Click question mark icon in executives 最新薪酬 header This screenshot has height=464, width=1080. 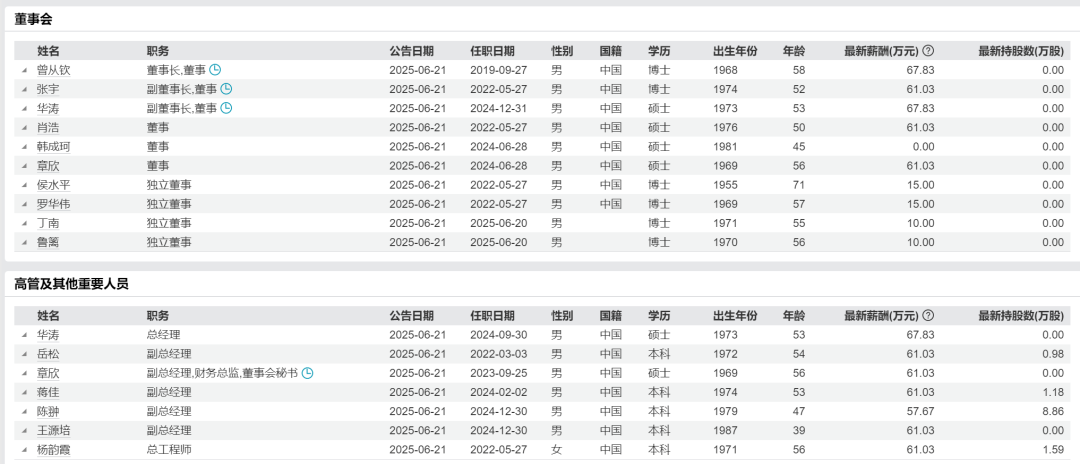click(x=928, y=315)
